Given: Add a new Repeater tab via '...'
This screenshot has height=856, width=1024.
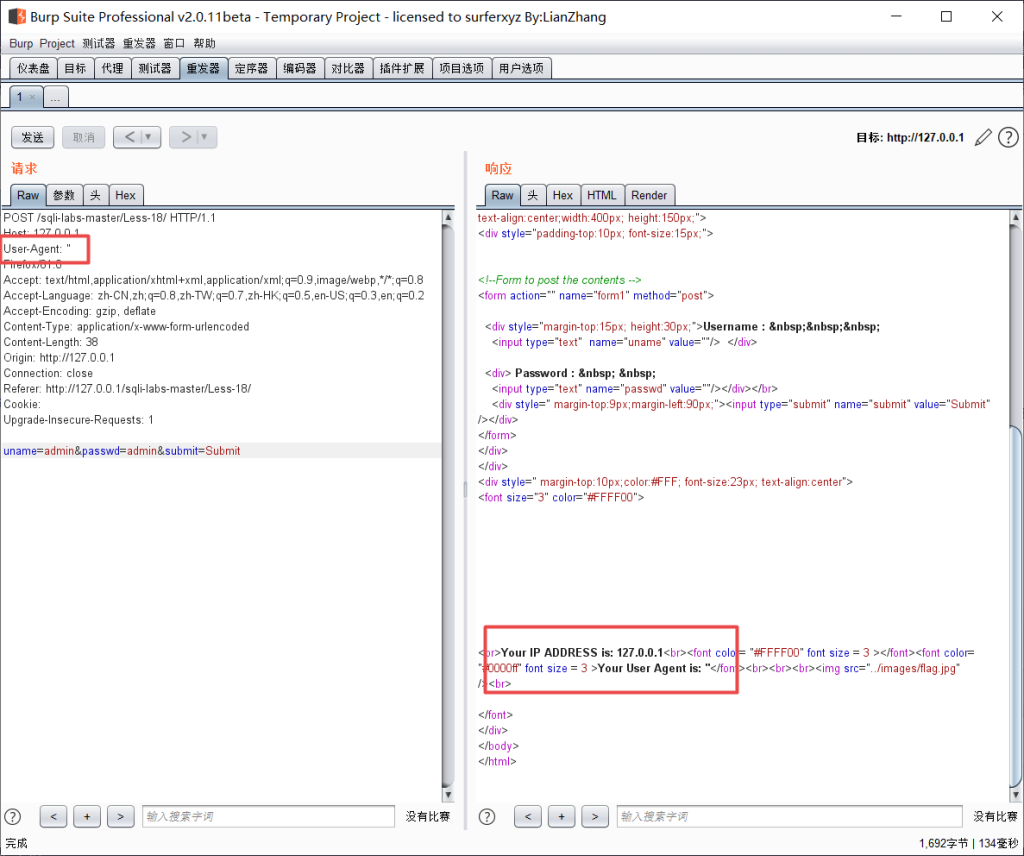Looking at the screenshot, I should coord(56,98).
